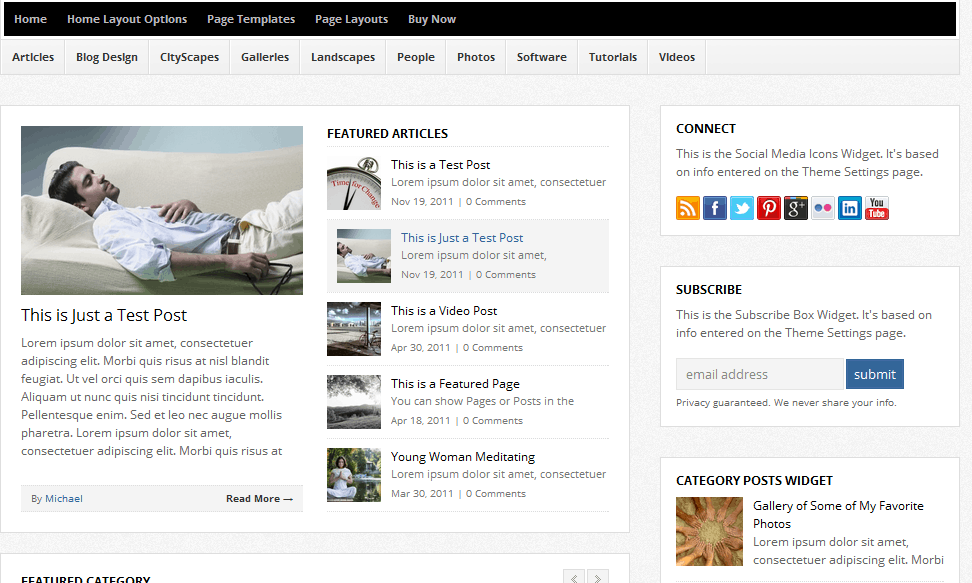972x583 pixels.
Task: Select the CityScapes category
Action: 190,57
